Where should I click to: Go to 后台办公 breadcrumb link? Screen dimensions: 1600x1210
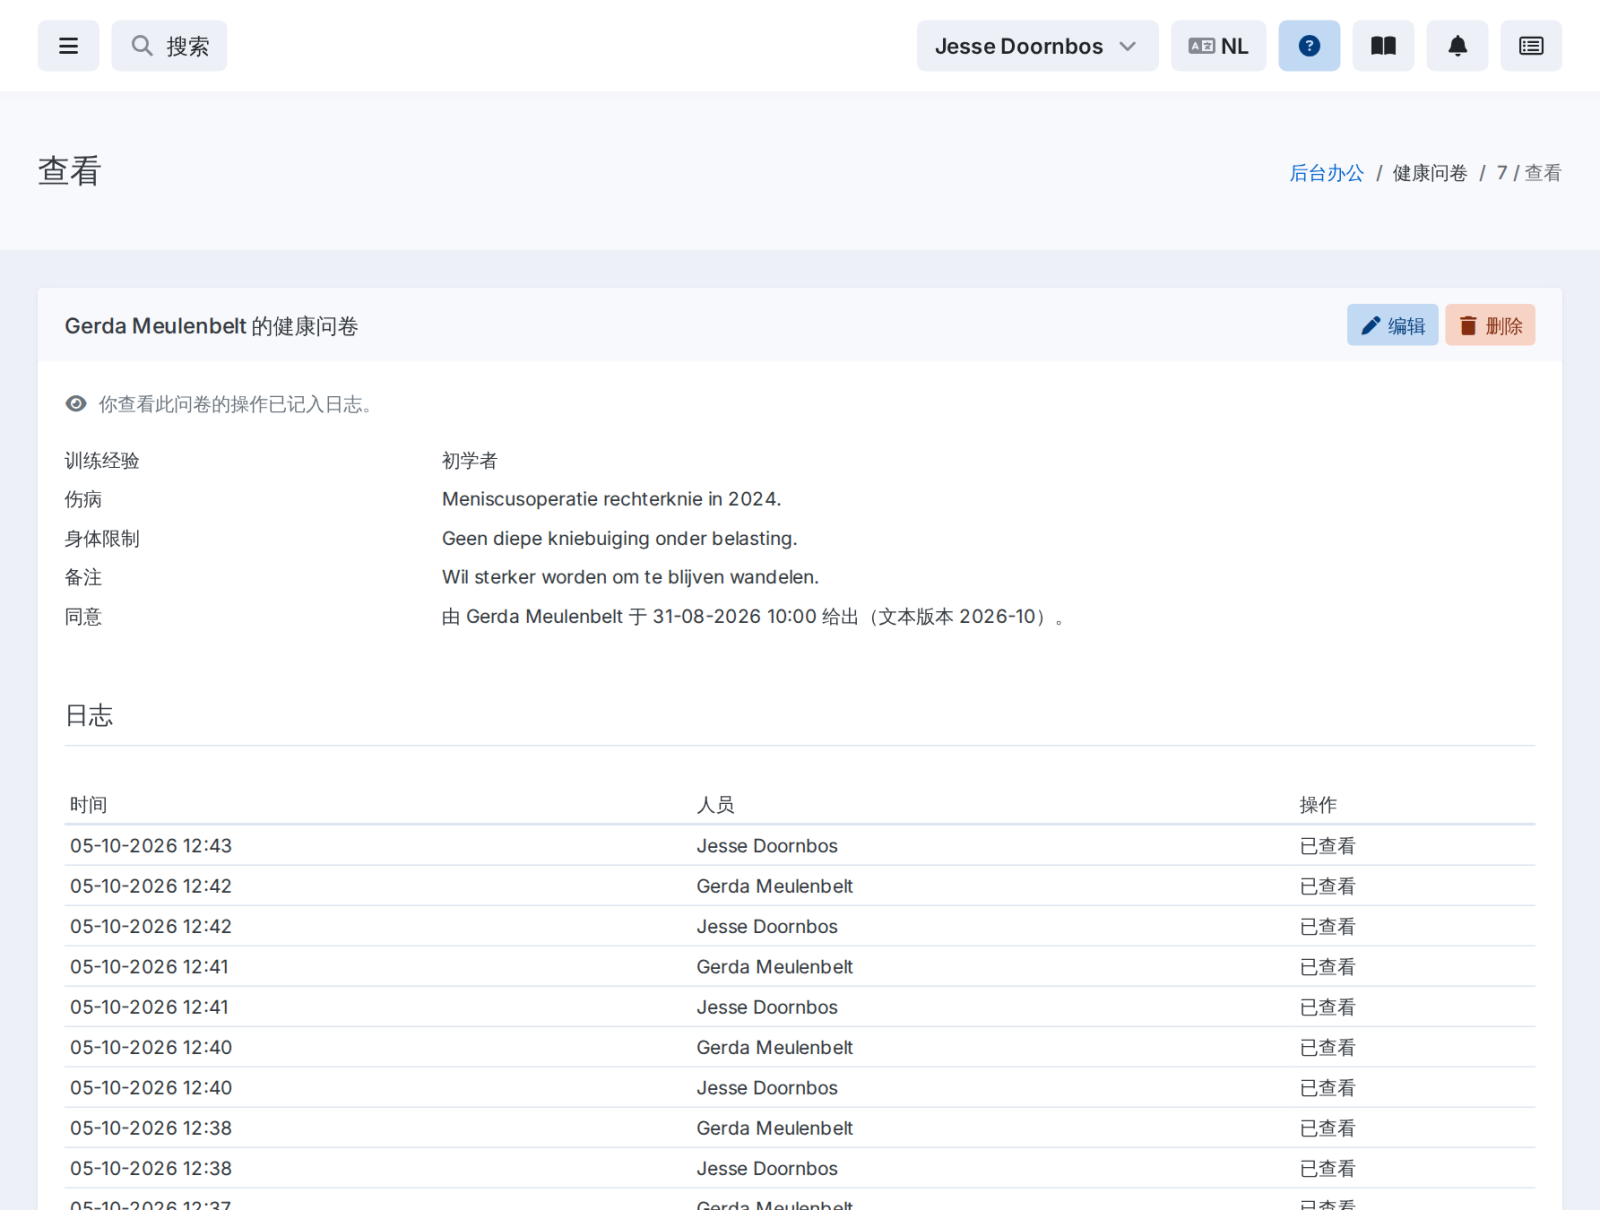pos(1326,173)
